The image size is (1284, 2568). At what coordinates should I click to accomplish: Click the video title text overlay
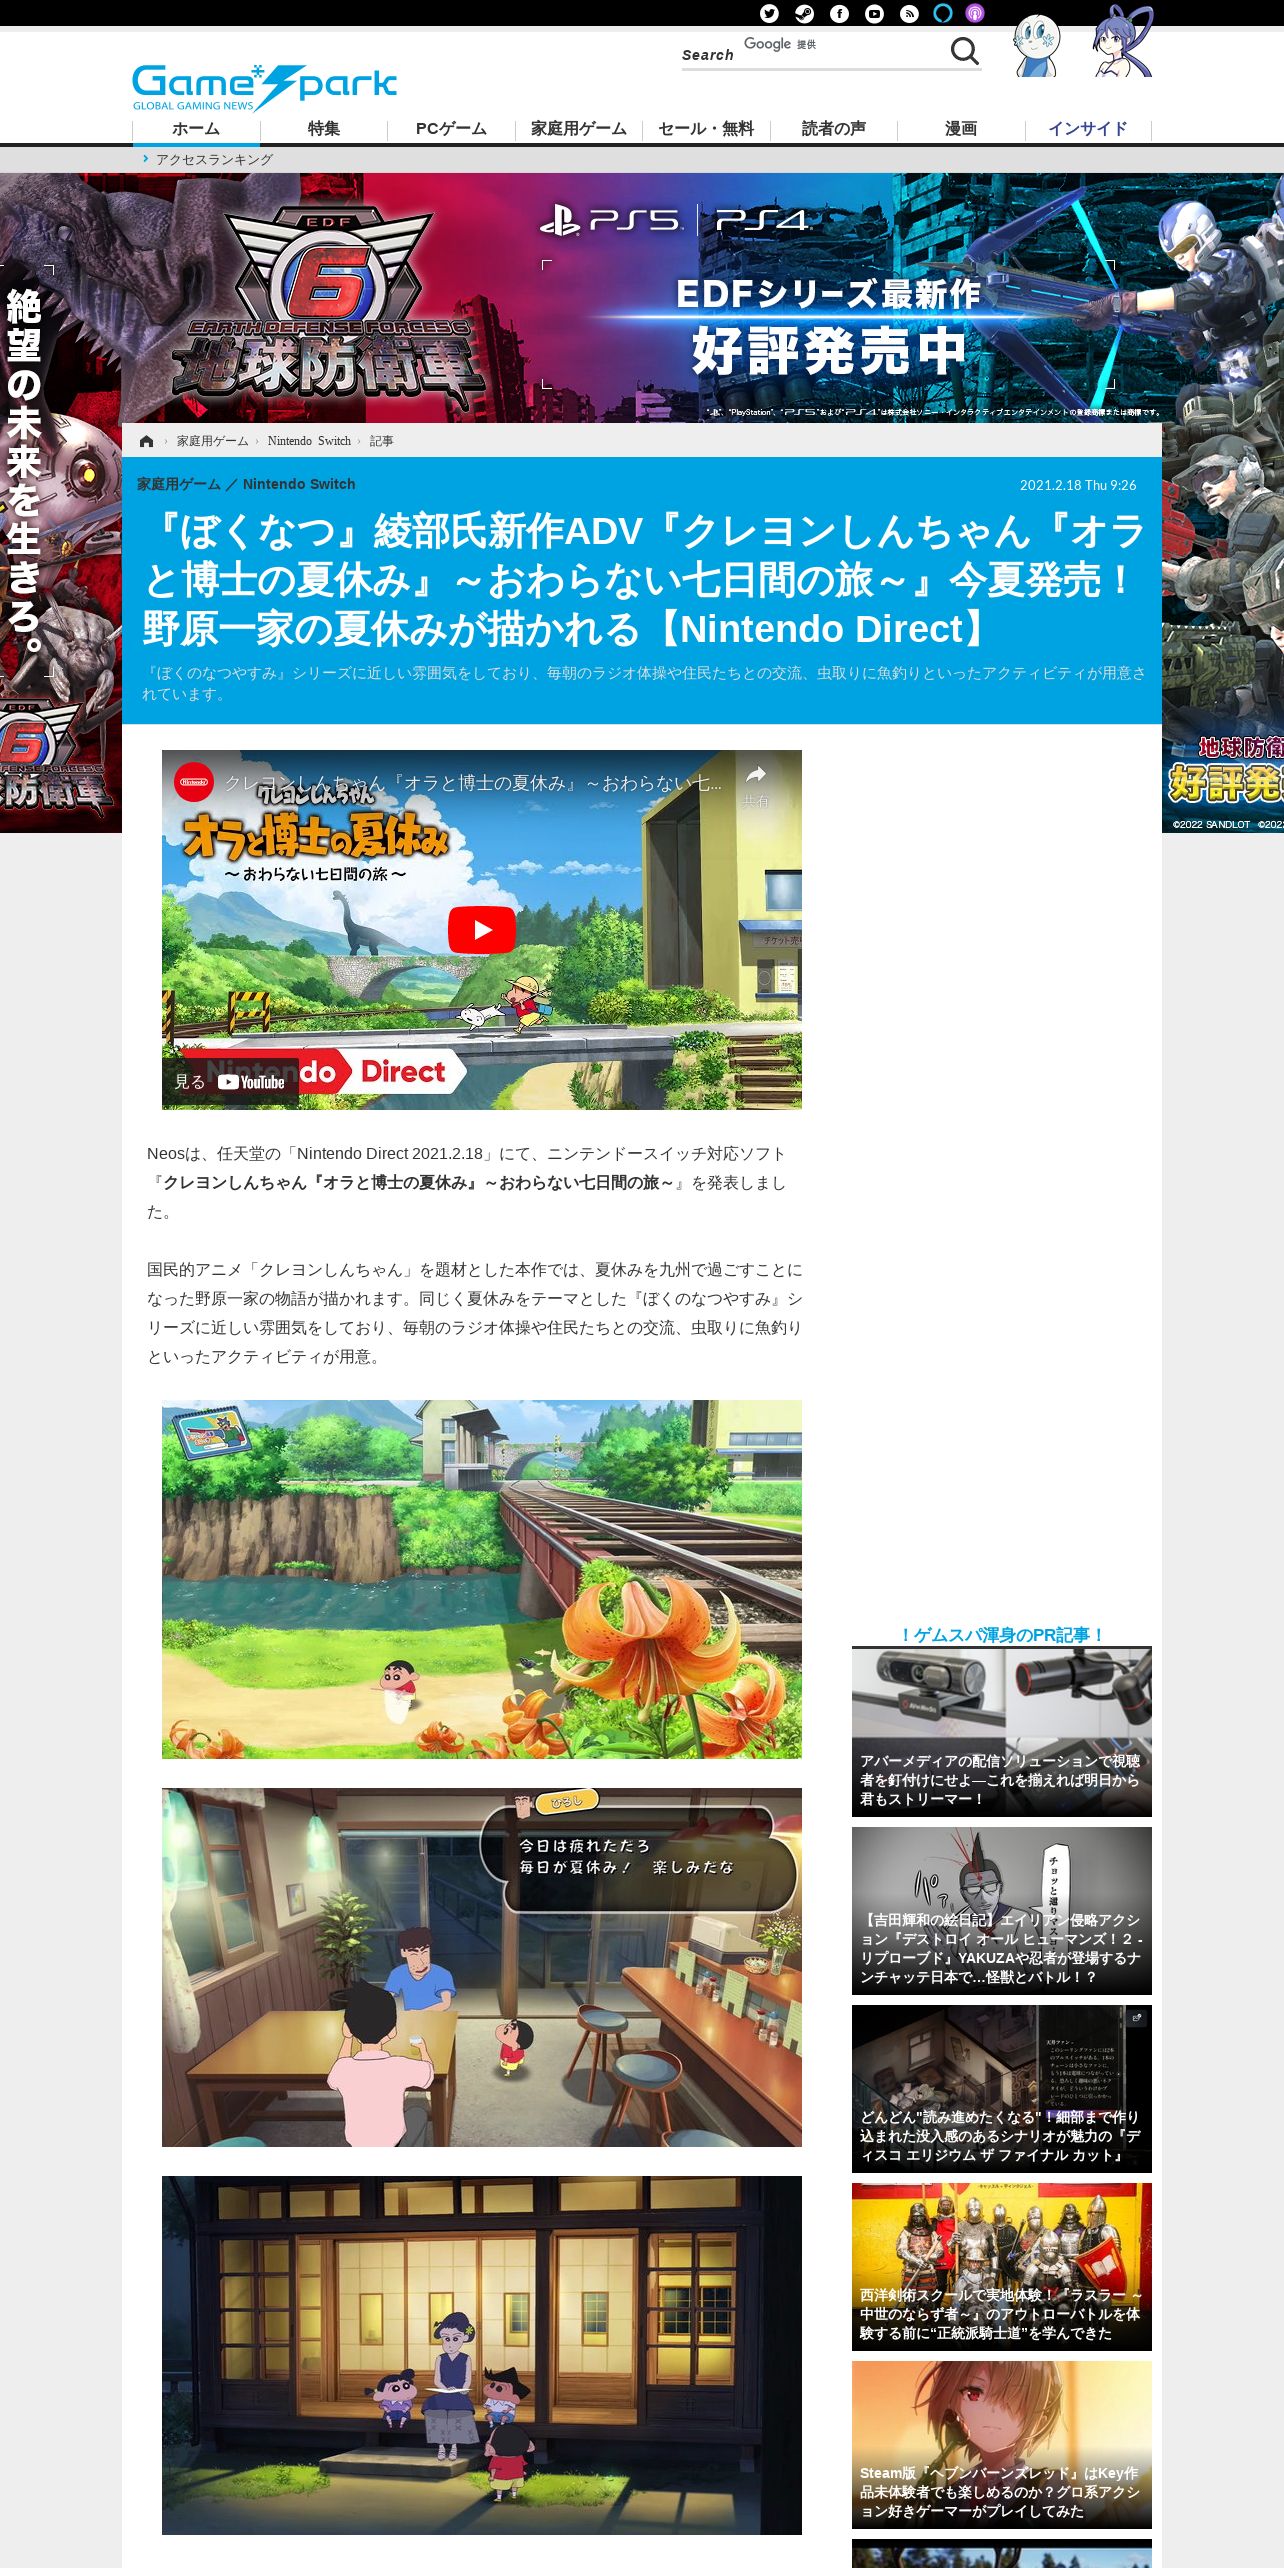[x=472, y=783]
